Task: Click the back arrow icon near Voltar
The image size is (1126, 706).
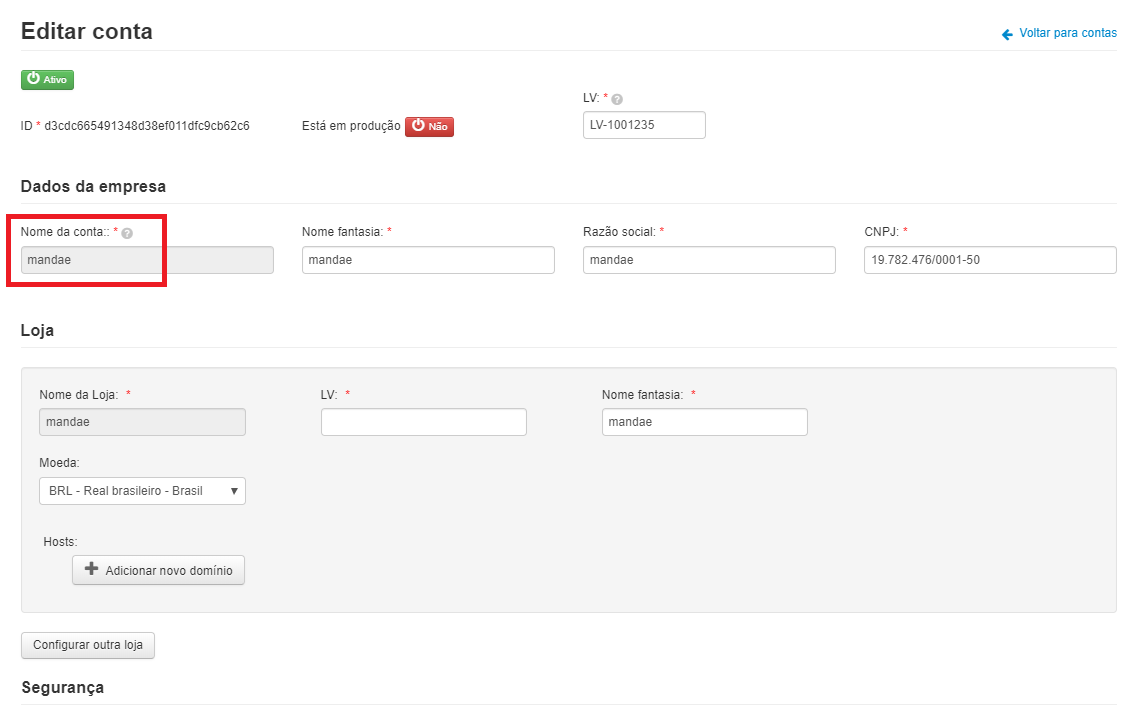Action: [x=1007, y=34]
